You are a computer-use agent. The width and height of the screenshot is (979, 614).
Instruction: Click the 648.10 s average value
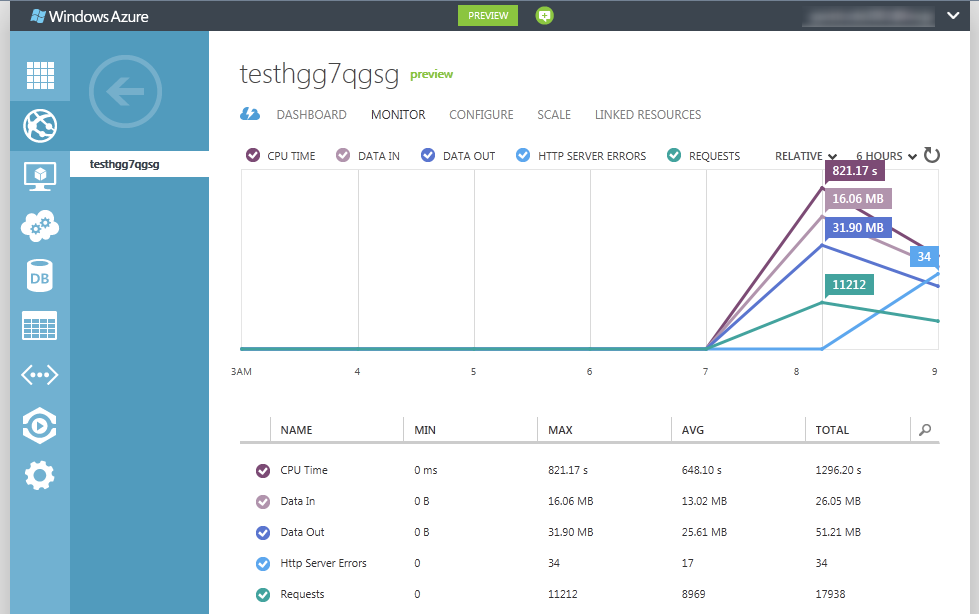[x=702, y=470]
